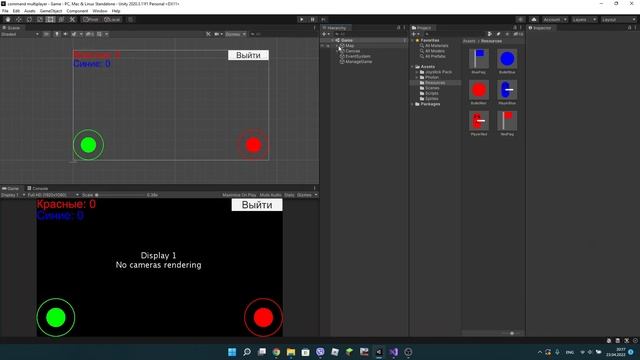This screenshot has width=640, height=360.
Task: Open the Layers dropdown
Action: coord(584,20)
